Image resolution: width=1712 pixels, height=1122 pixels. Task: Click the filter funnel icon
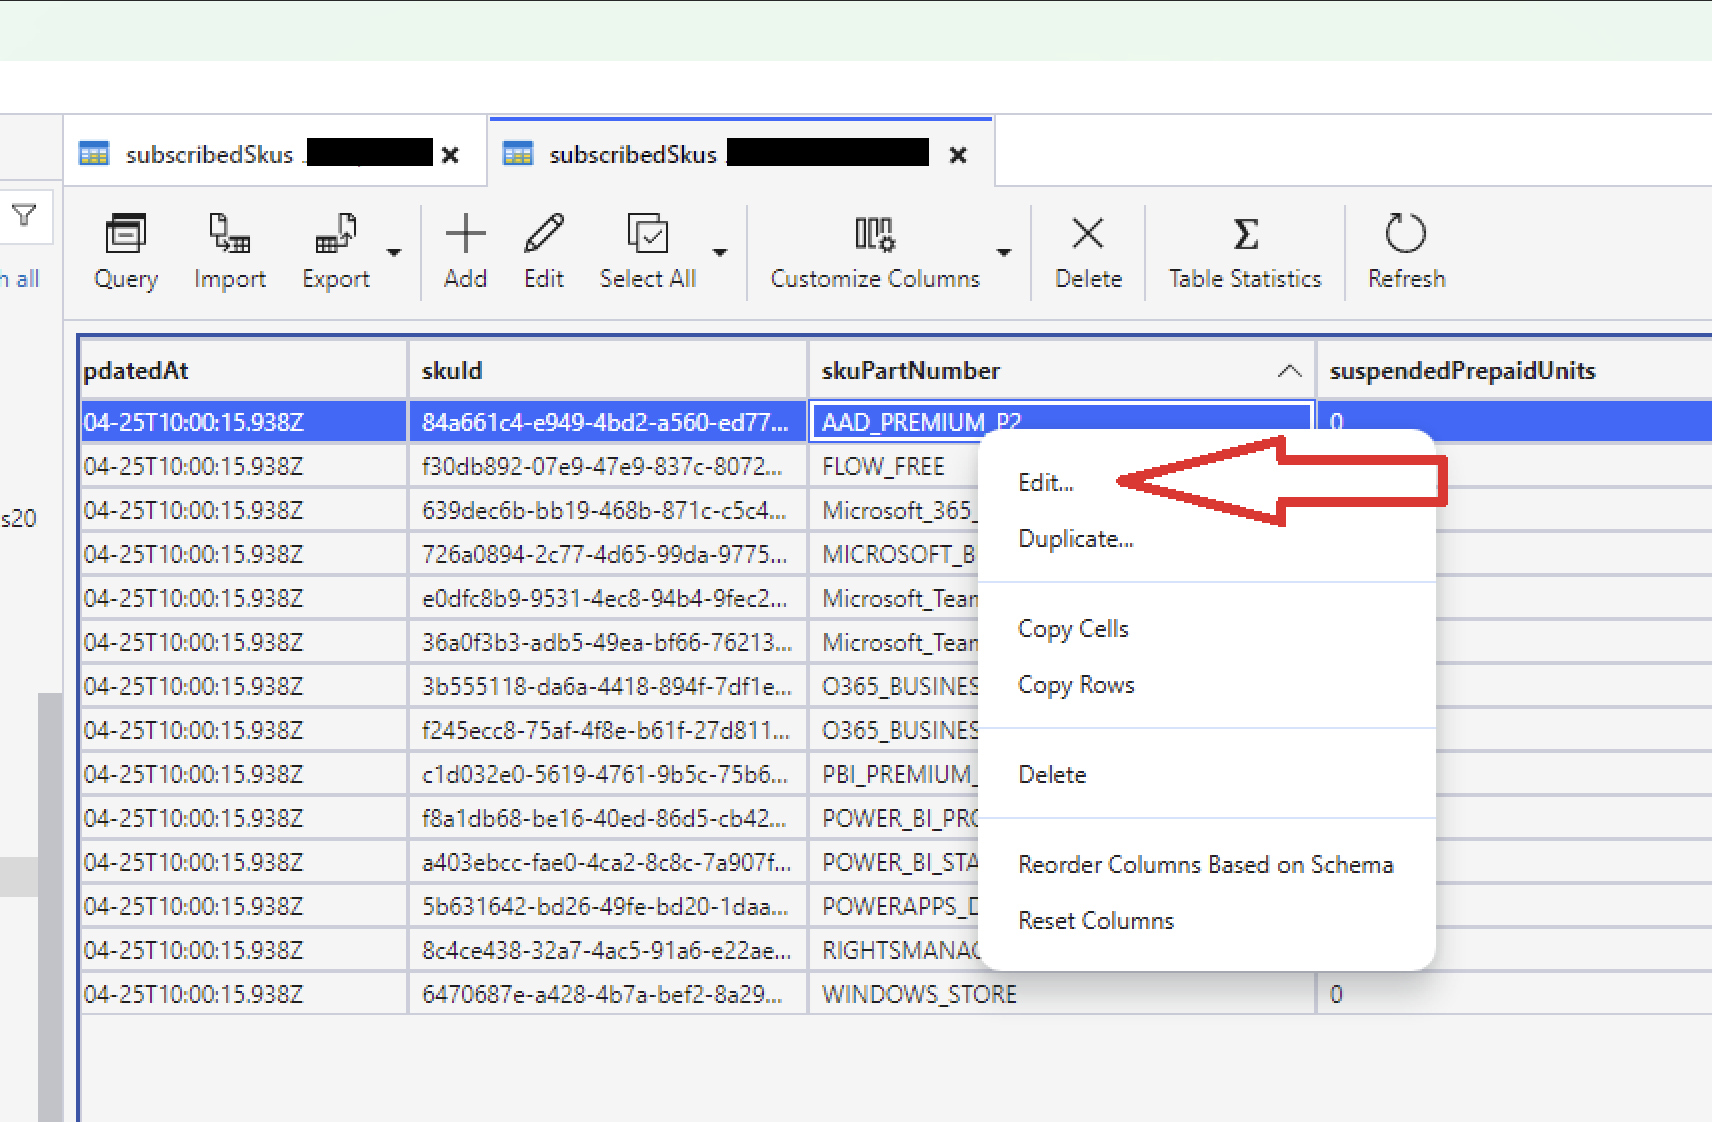coord(24,215)
